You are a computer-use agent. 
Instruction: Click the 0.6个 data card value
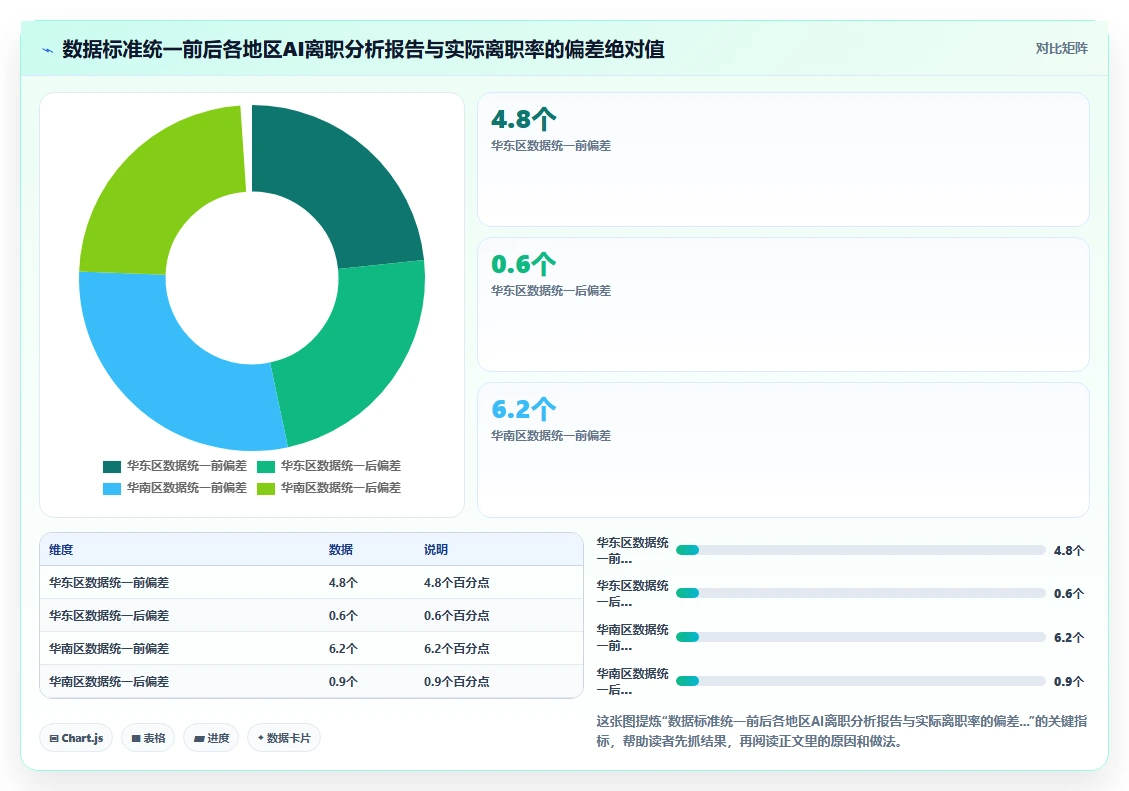523,264
